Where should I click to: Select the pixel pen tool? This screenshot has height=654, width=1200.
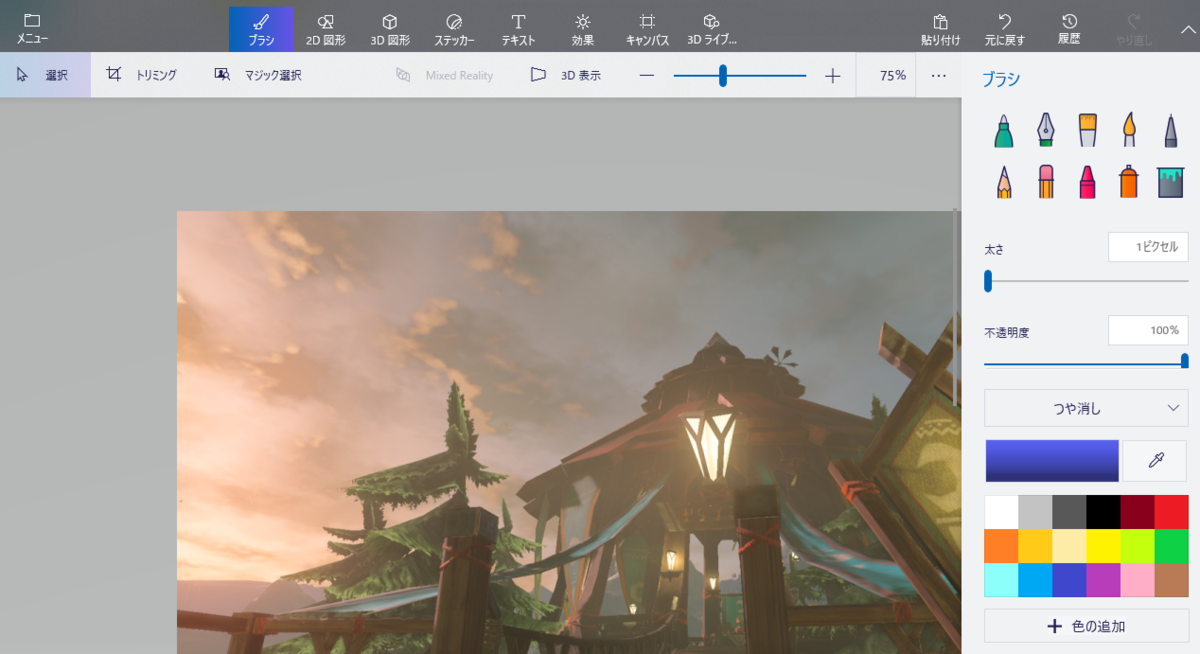pyautogui.click(x=1171, y=130)
